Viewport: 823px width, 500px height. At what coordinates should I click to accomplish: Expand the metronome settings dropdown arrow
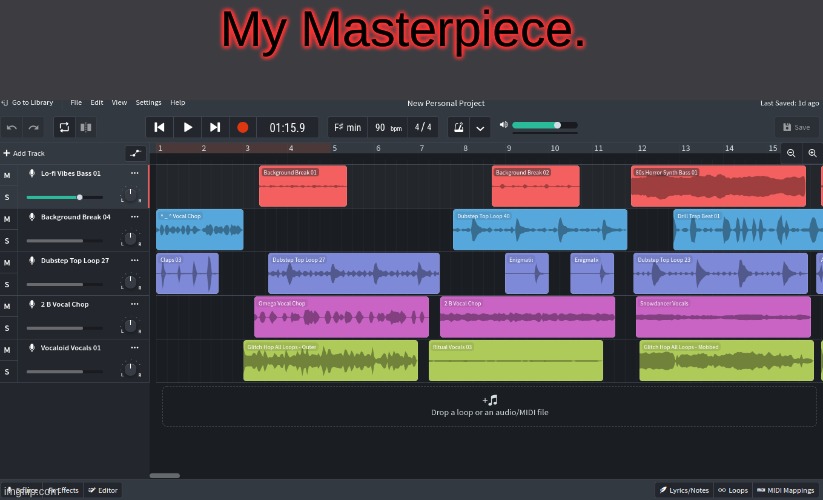click(x=481, y=127)
